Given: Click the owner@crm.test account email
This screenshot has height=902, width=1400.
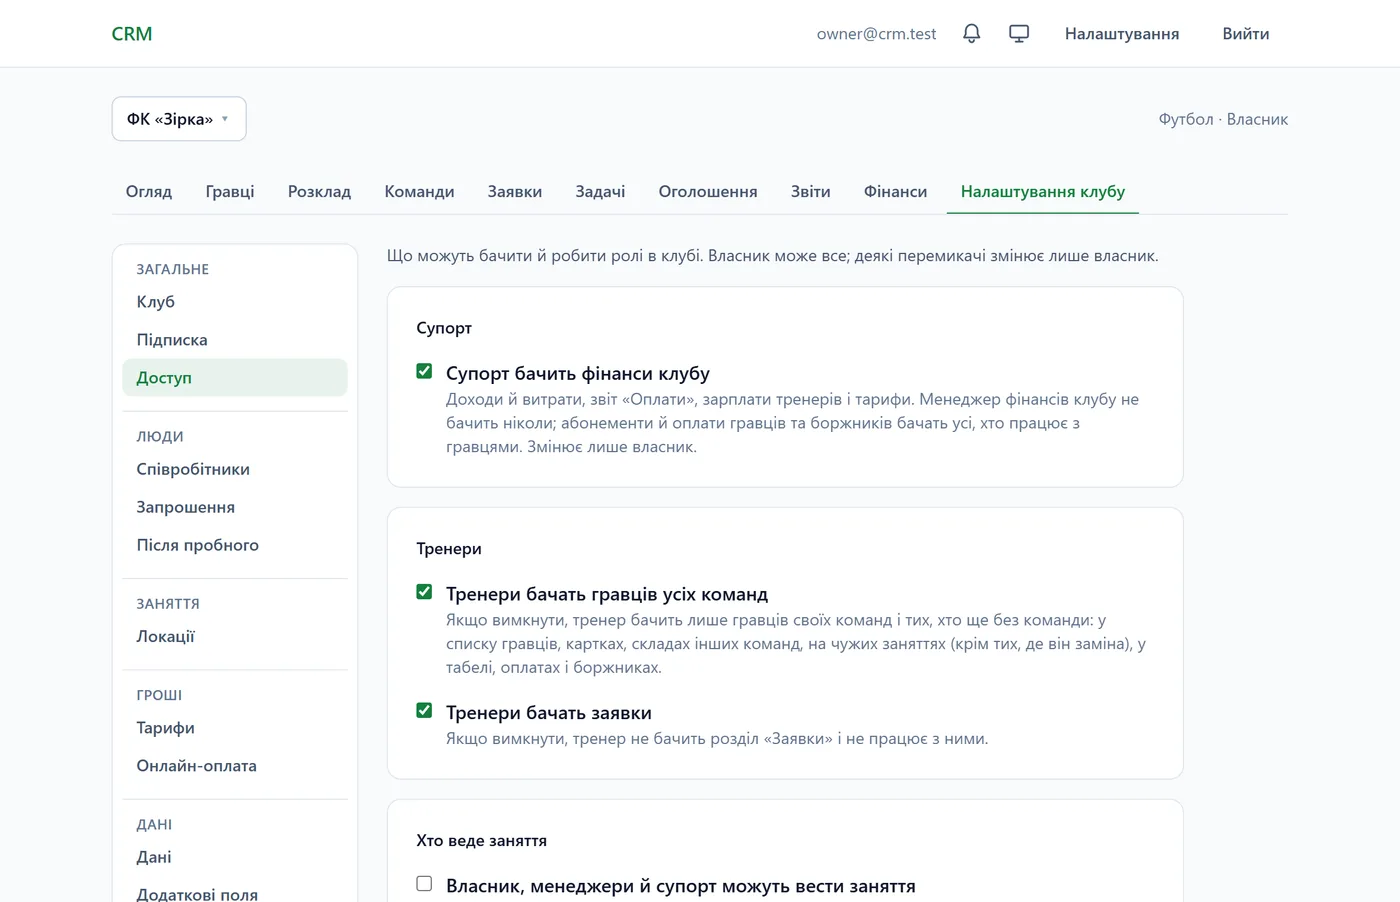Looking at the screenshot, I should pyautogui.click(x=876, y=34).
